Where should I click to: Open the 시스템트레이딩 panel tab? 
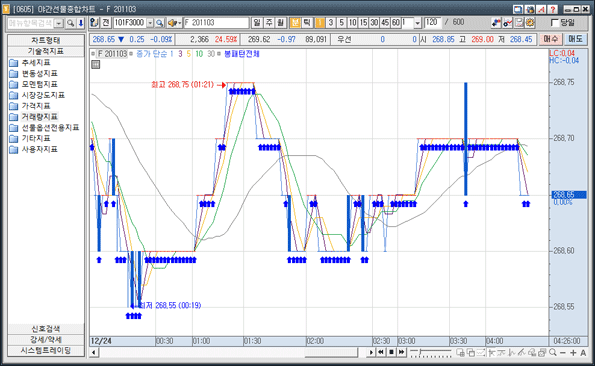point(46,350)
